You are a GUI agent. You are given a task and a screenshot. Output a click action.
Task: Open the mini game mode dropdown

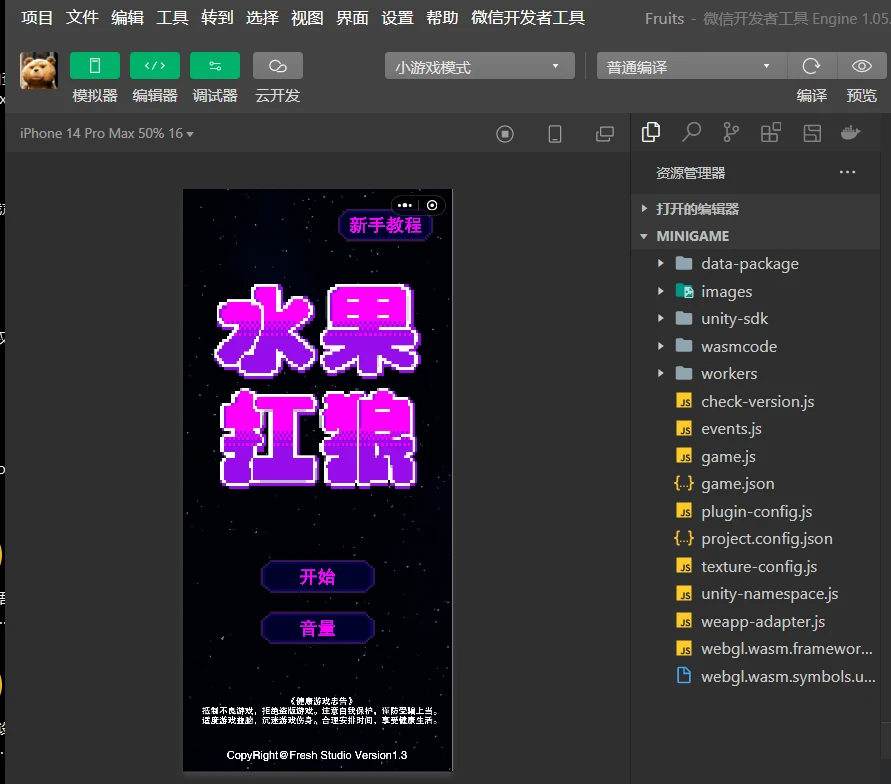click(479, 67)
